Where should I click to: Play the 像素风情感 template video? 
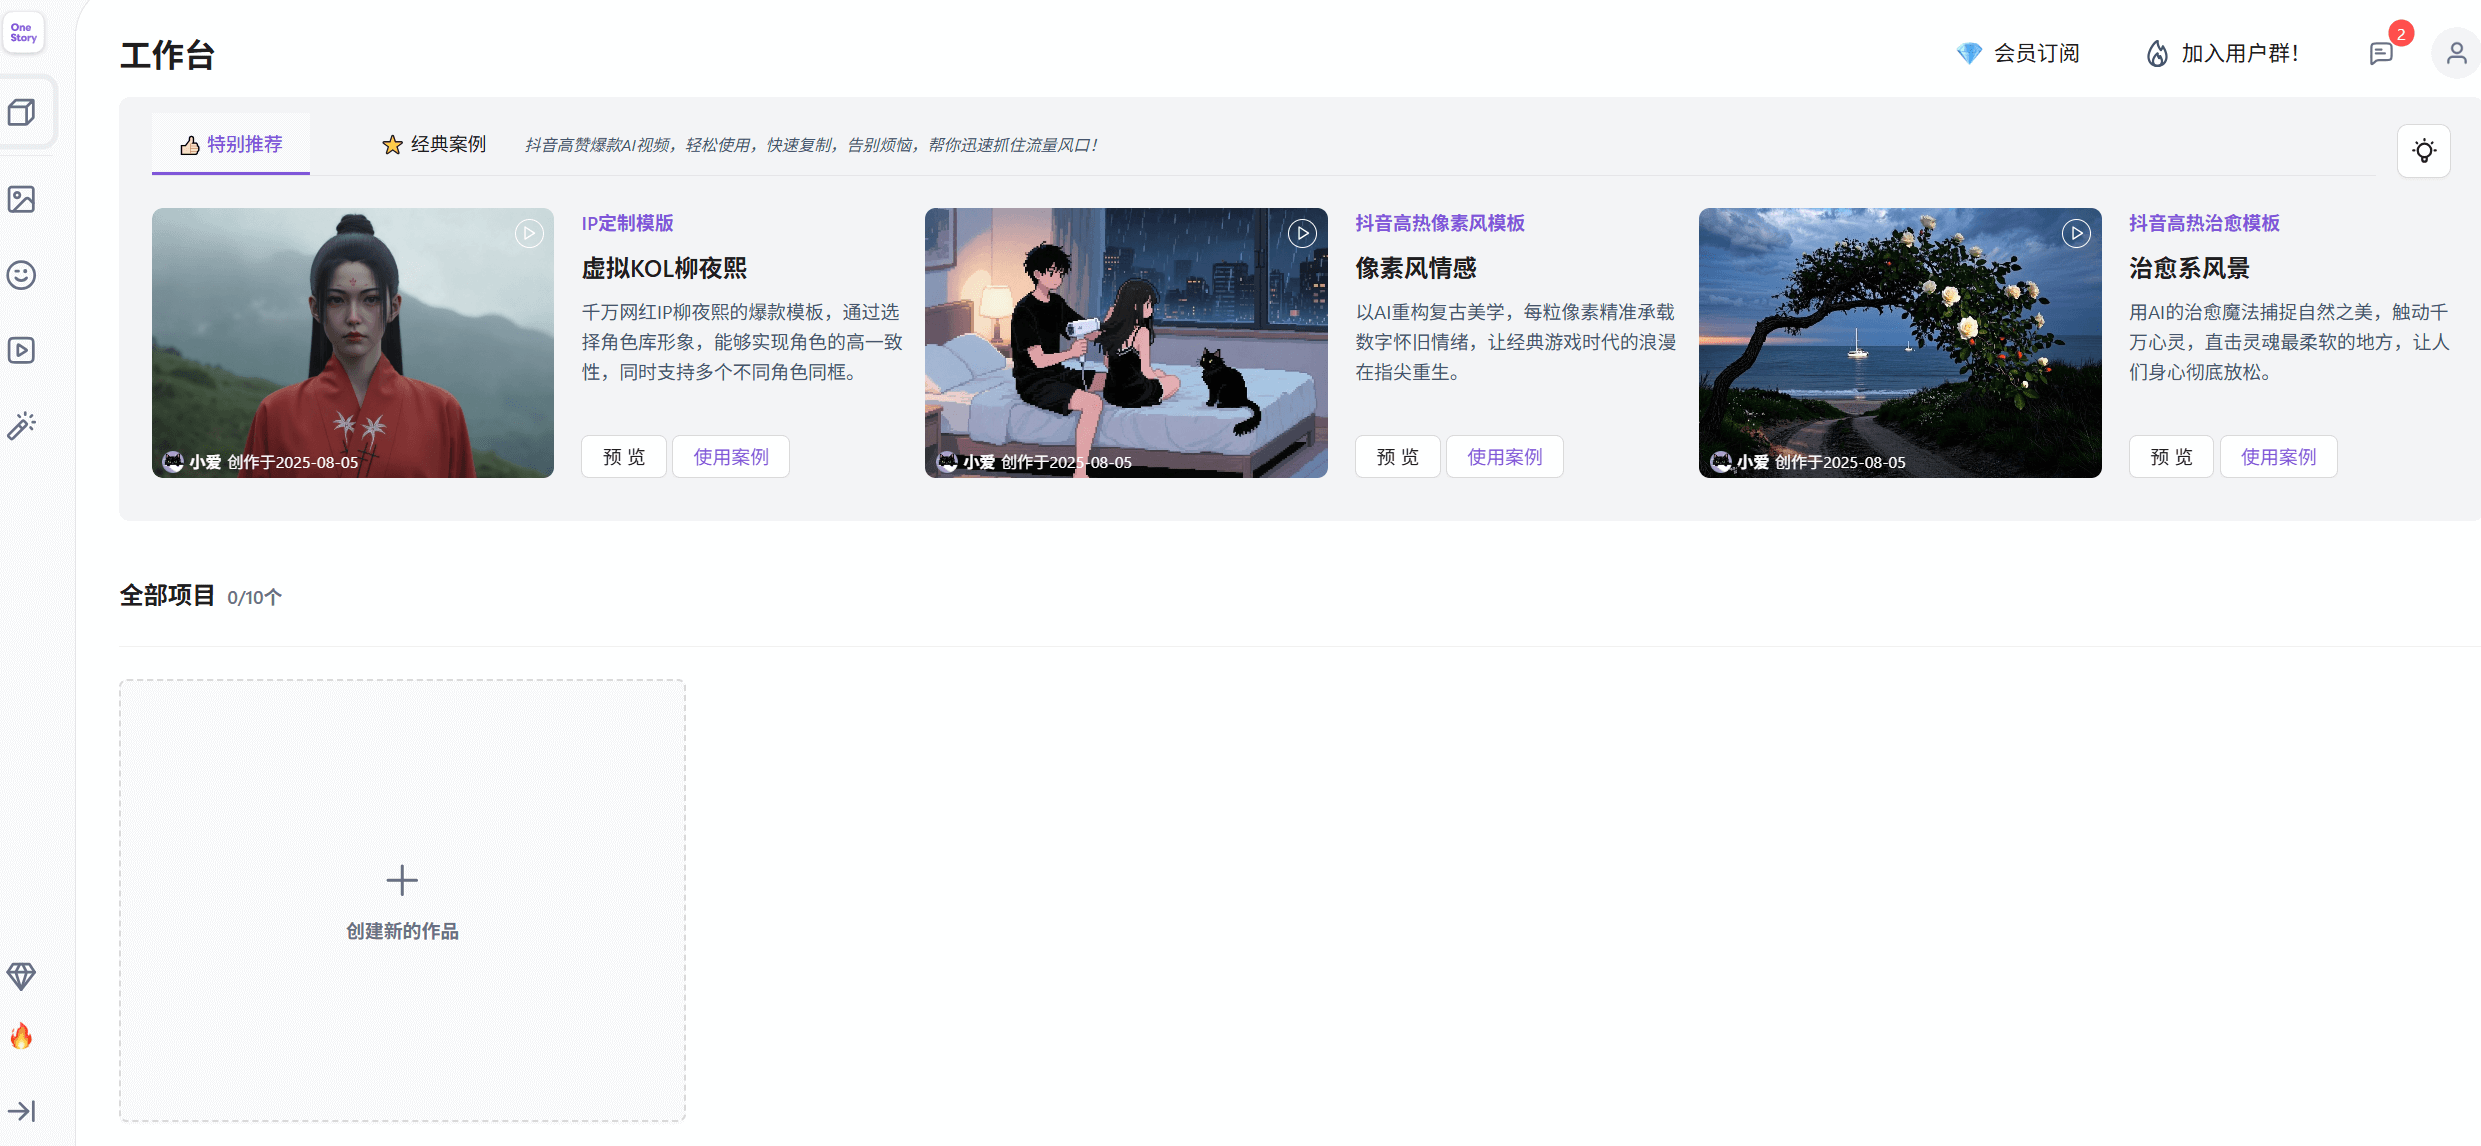[x=1302, y=233]
